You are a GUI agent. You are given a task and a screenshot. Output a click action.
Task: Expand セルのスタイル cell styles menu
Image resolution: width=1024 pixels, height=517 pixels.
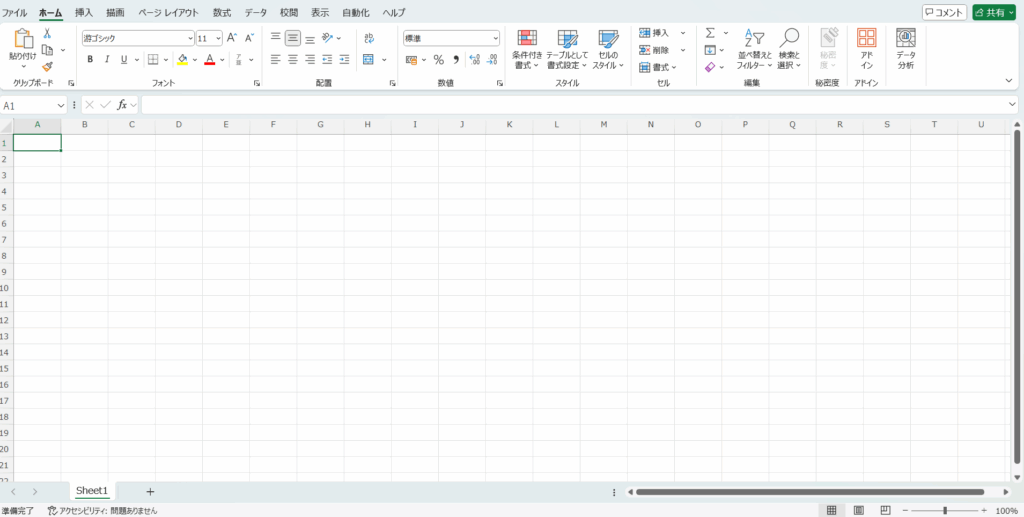point(608,49)
